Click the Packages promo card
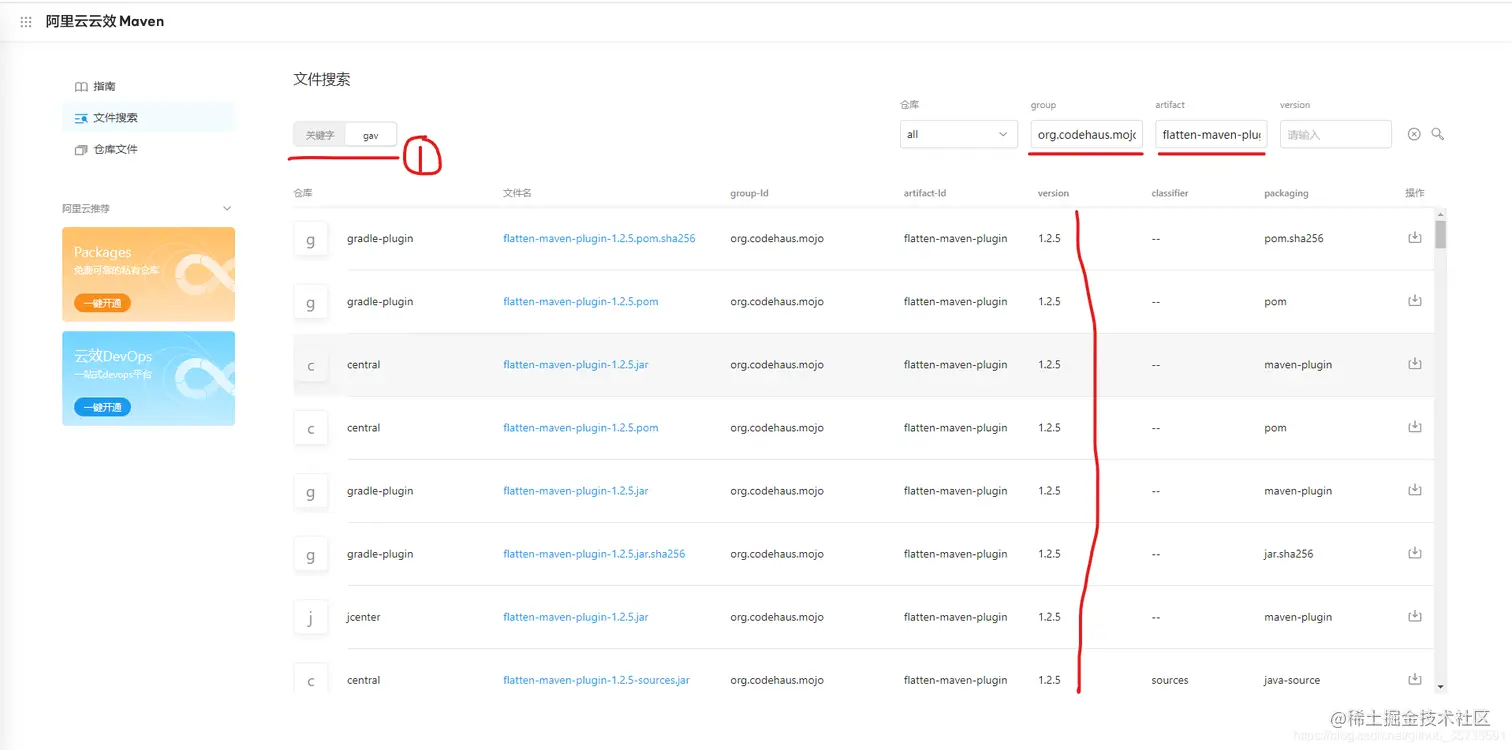 [x=149, y=274]
